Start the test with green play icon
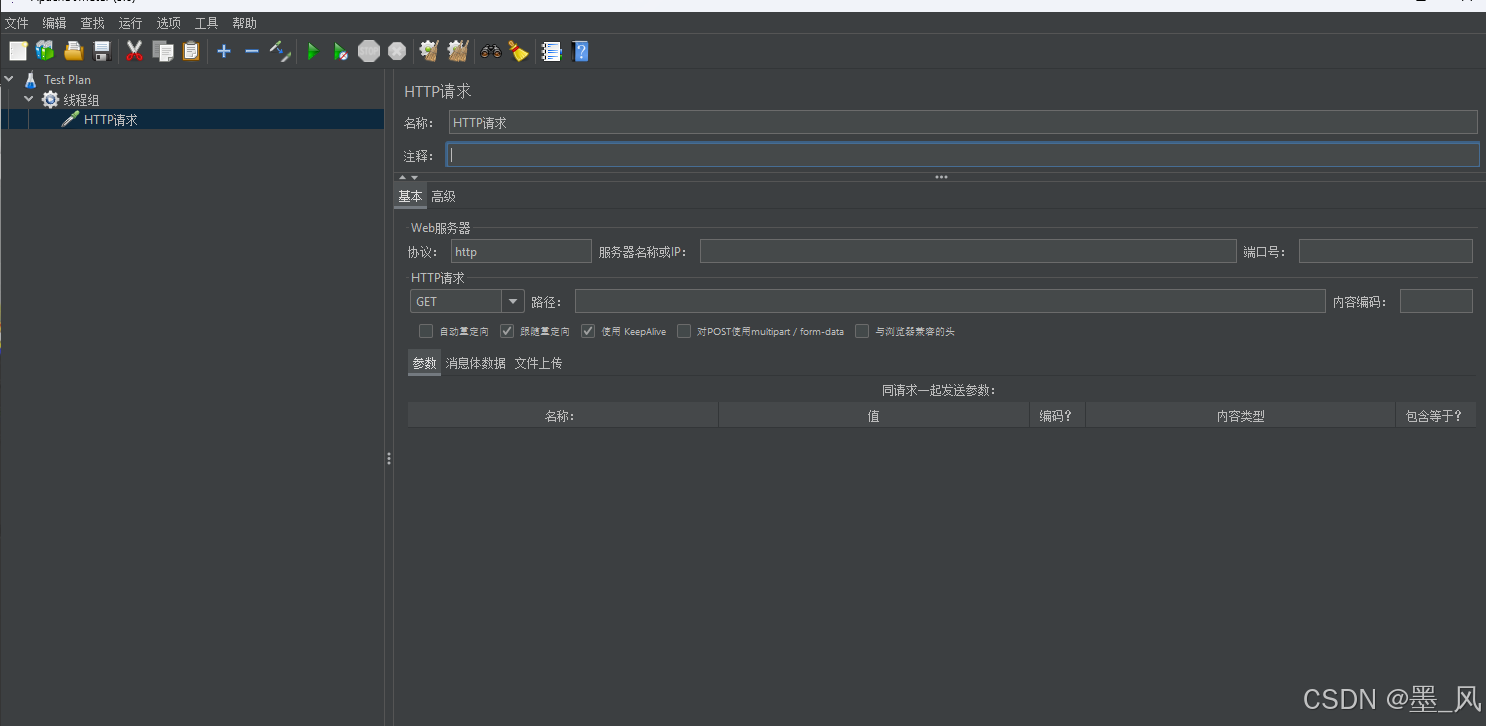Viewport: 1486px width, 726px height. (313, 51)
